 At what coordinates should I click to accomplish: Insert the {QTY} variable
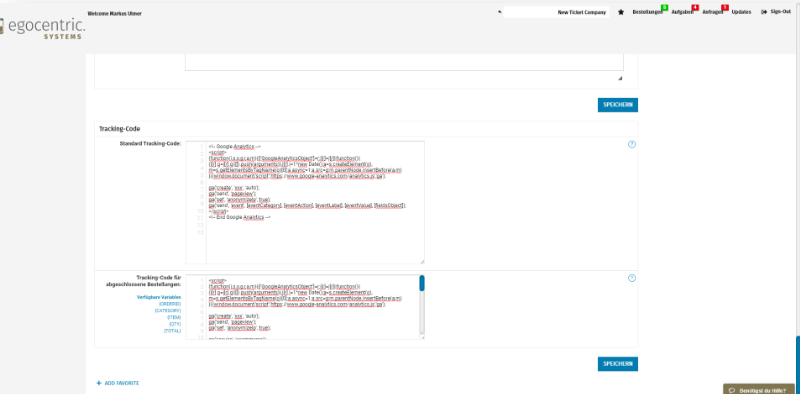pos(174,324)
